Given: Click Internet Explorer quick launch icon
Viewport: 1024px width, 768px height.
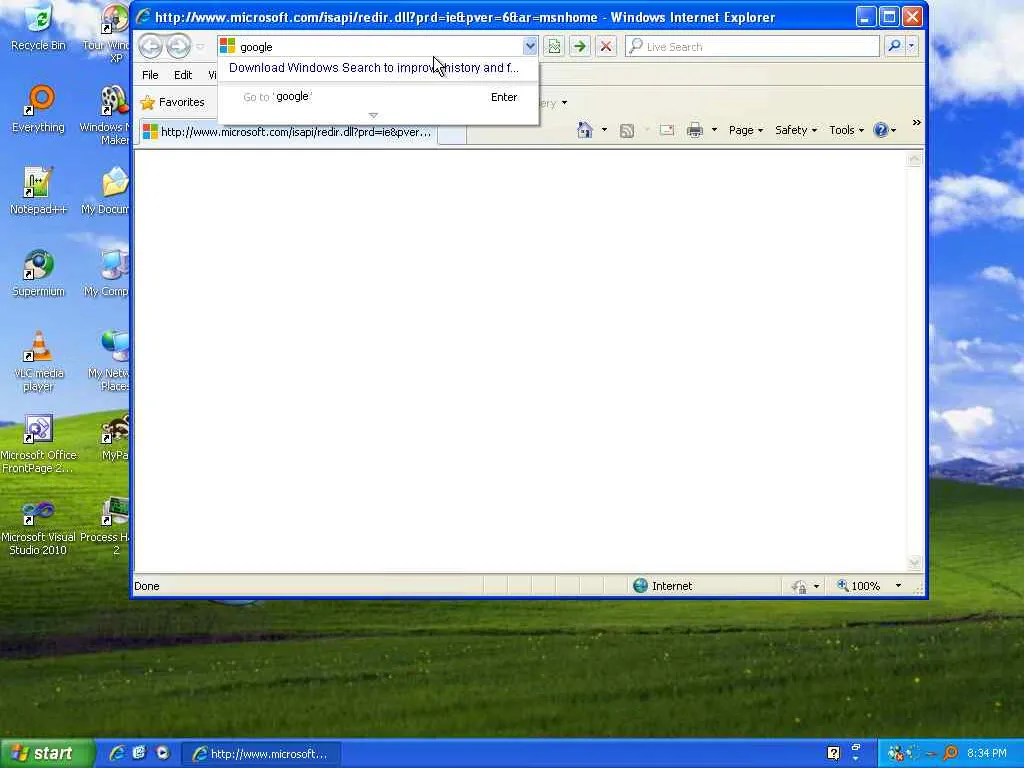Looking at the screenshot, I should tap(117, 753).
